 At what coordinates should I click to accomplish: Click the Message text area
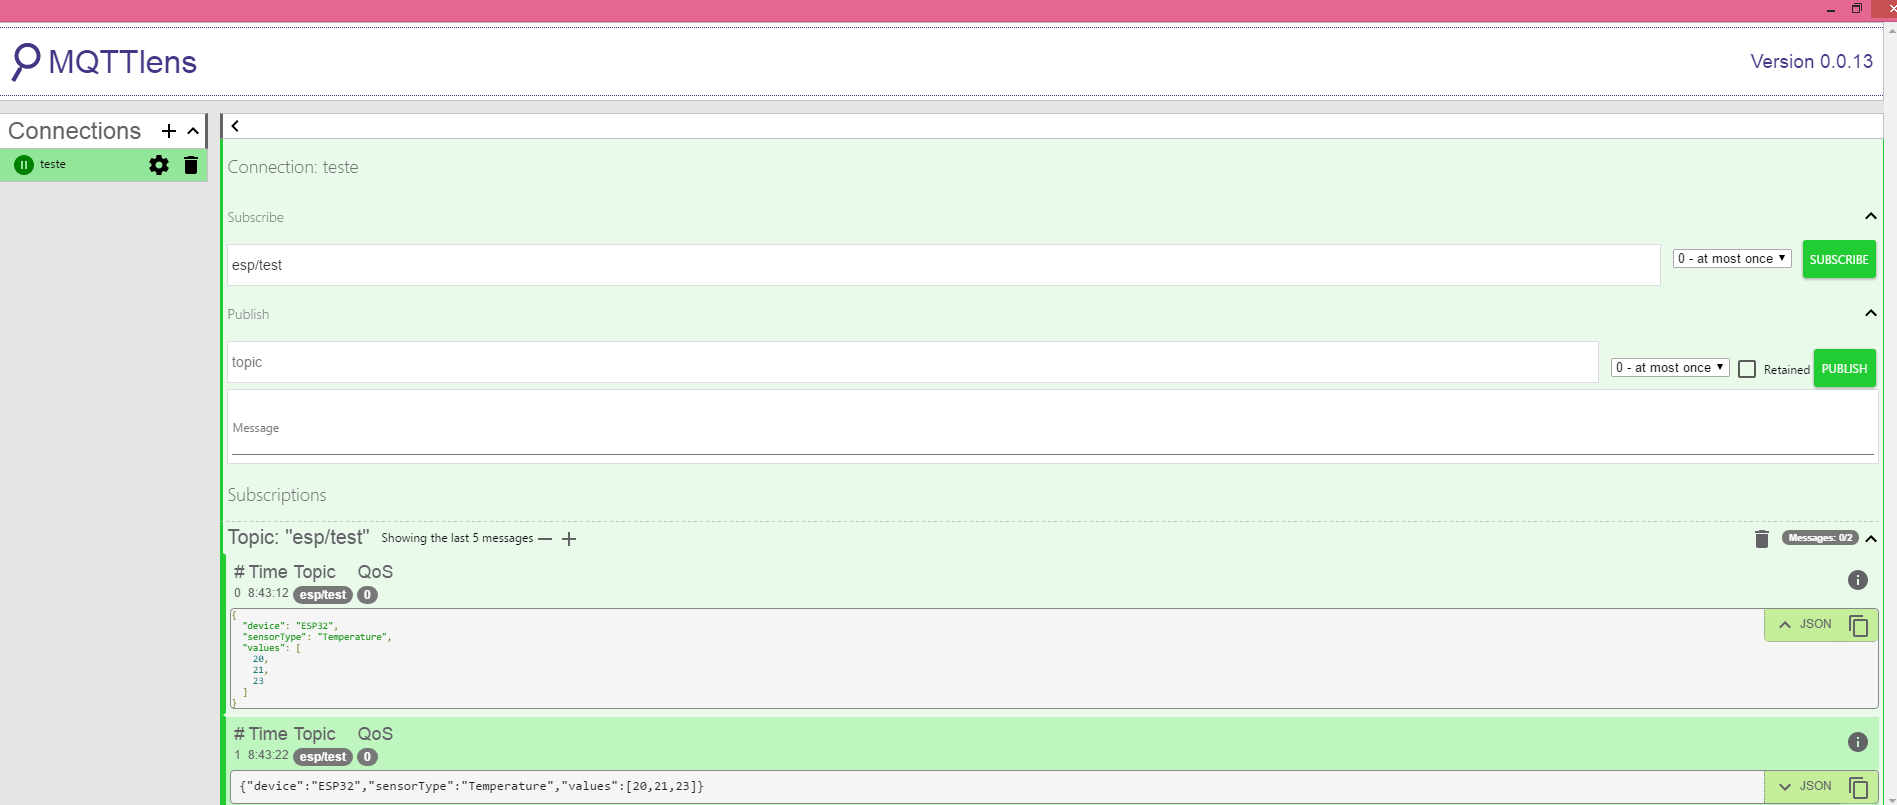point(1052,427)
